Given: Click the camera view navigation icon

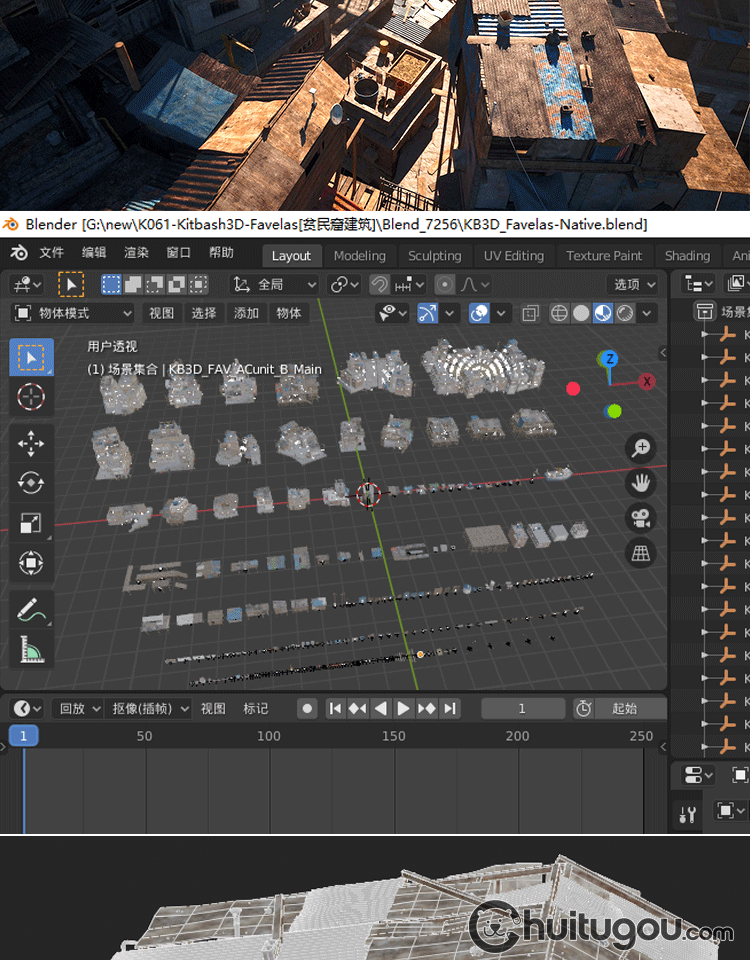Looking at the screenshot, I should [x=640, y=517].
